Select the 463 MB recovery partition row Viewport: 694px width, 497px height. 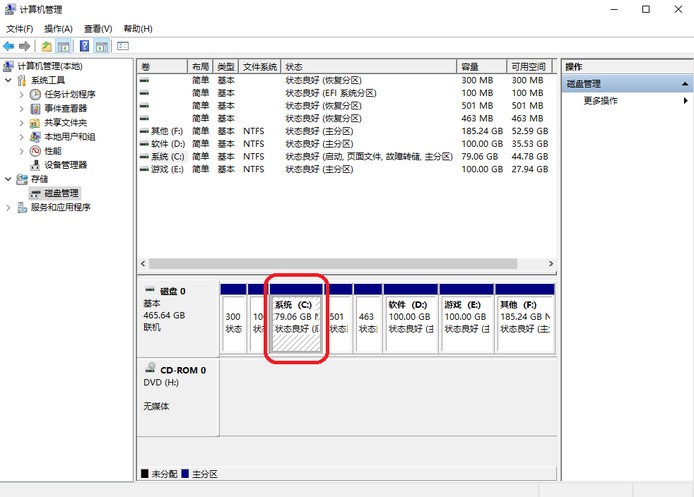pyautogui.click(x=344, y=118)
